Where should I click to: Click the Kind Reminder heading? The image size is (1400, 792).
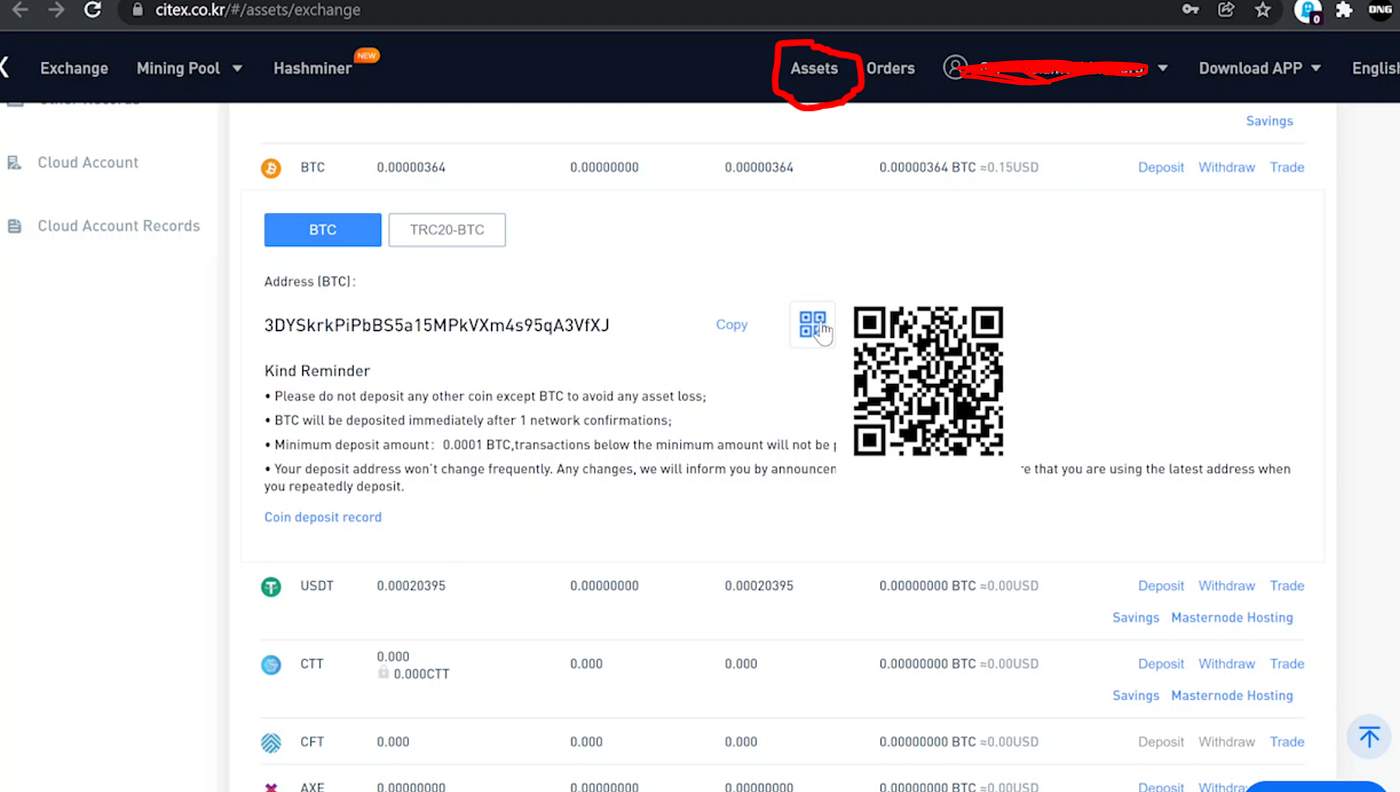point(317,371)
